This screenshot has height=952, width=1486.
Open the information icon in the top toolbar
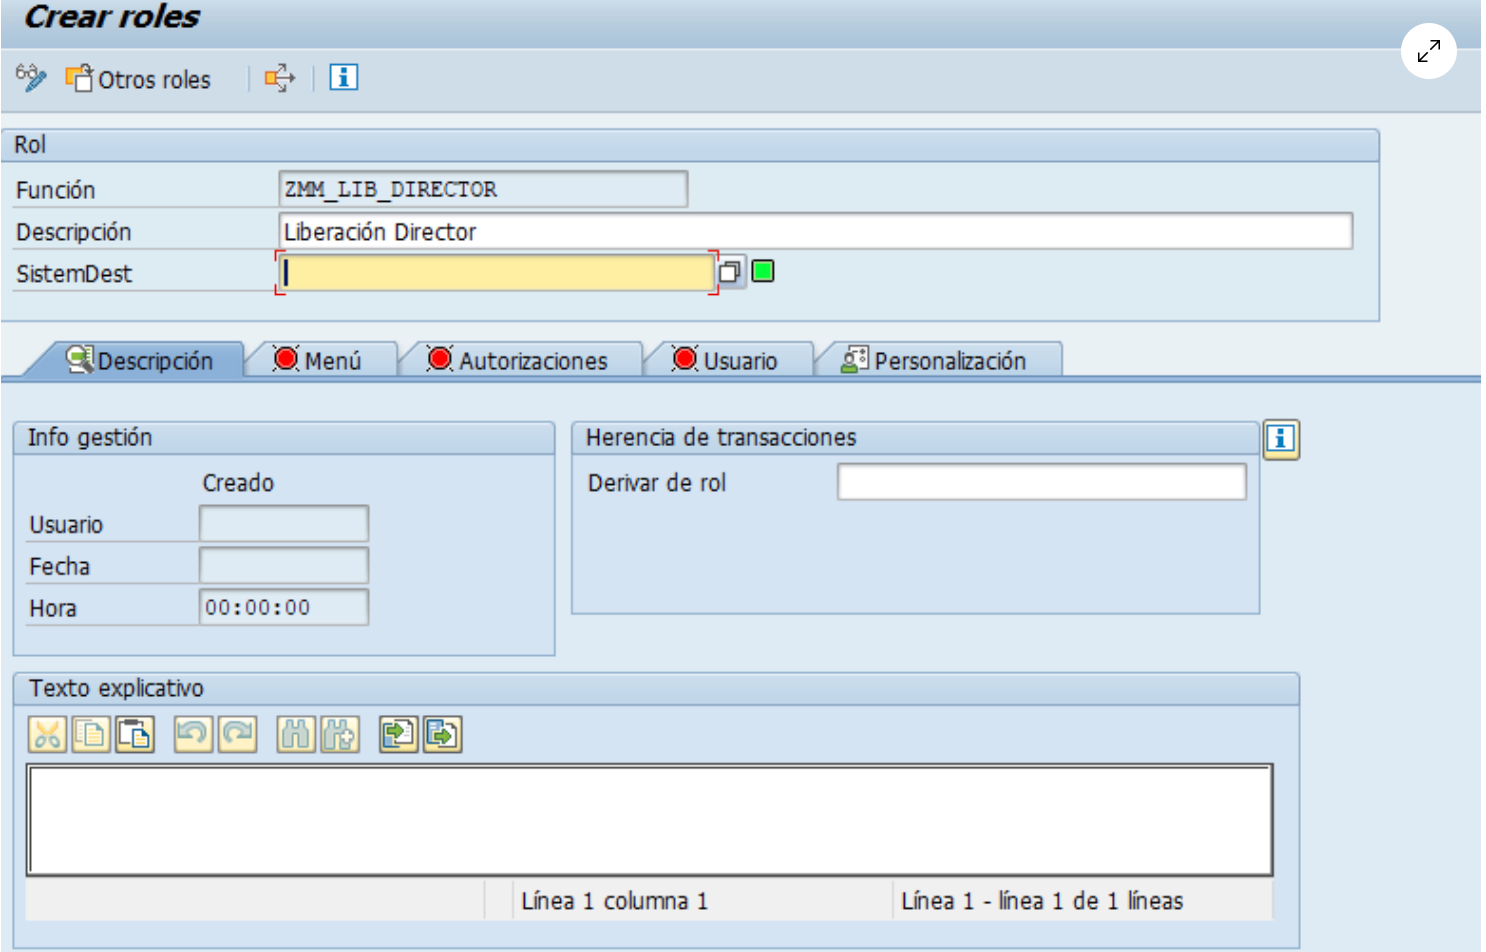point(343,78)
